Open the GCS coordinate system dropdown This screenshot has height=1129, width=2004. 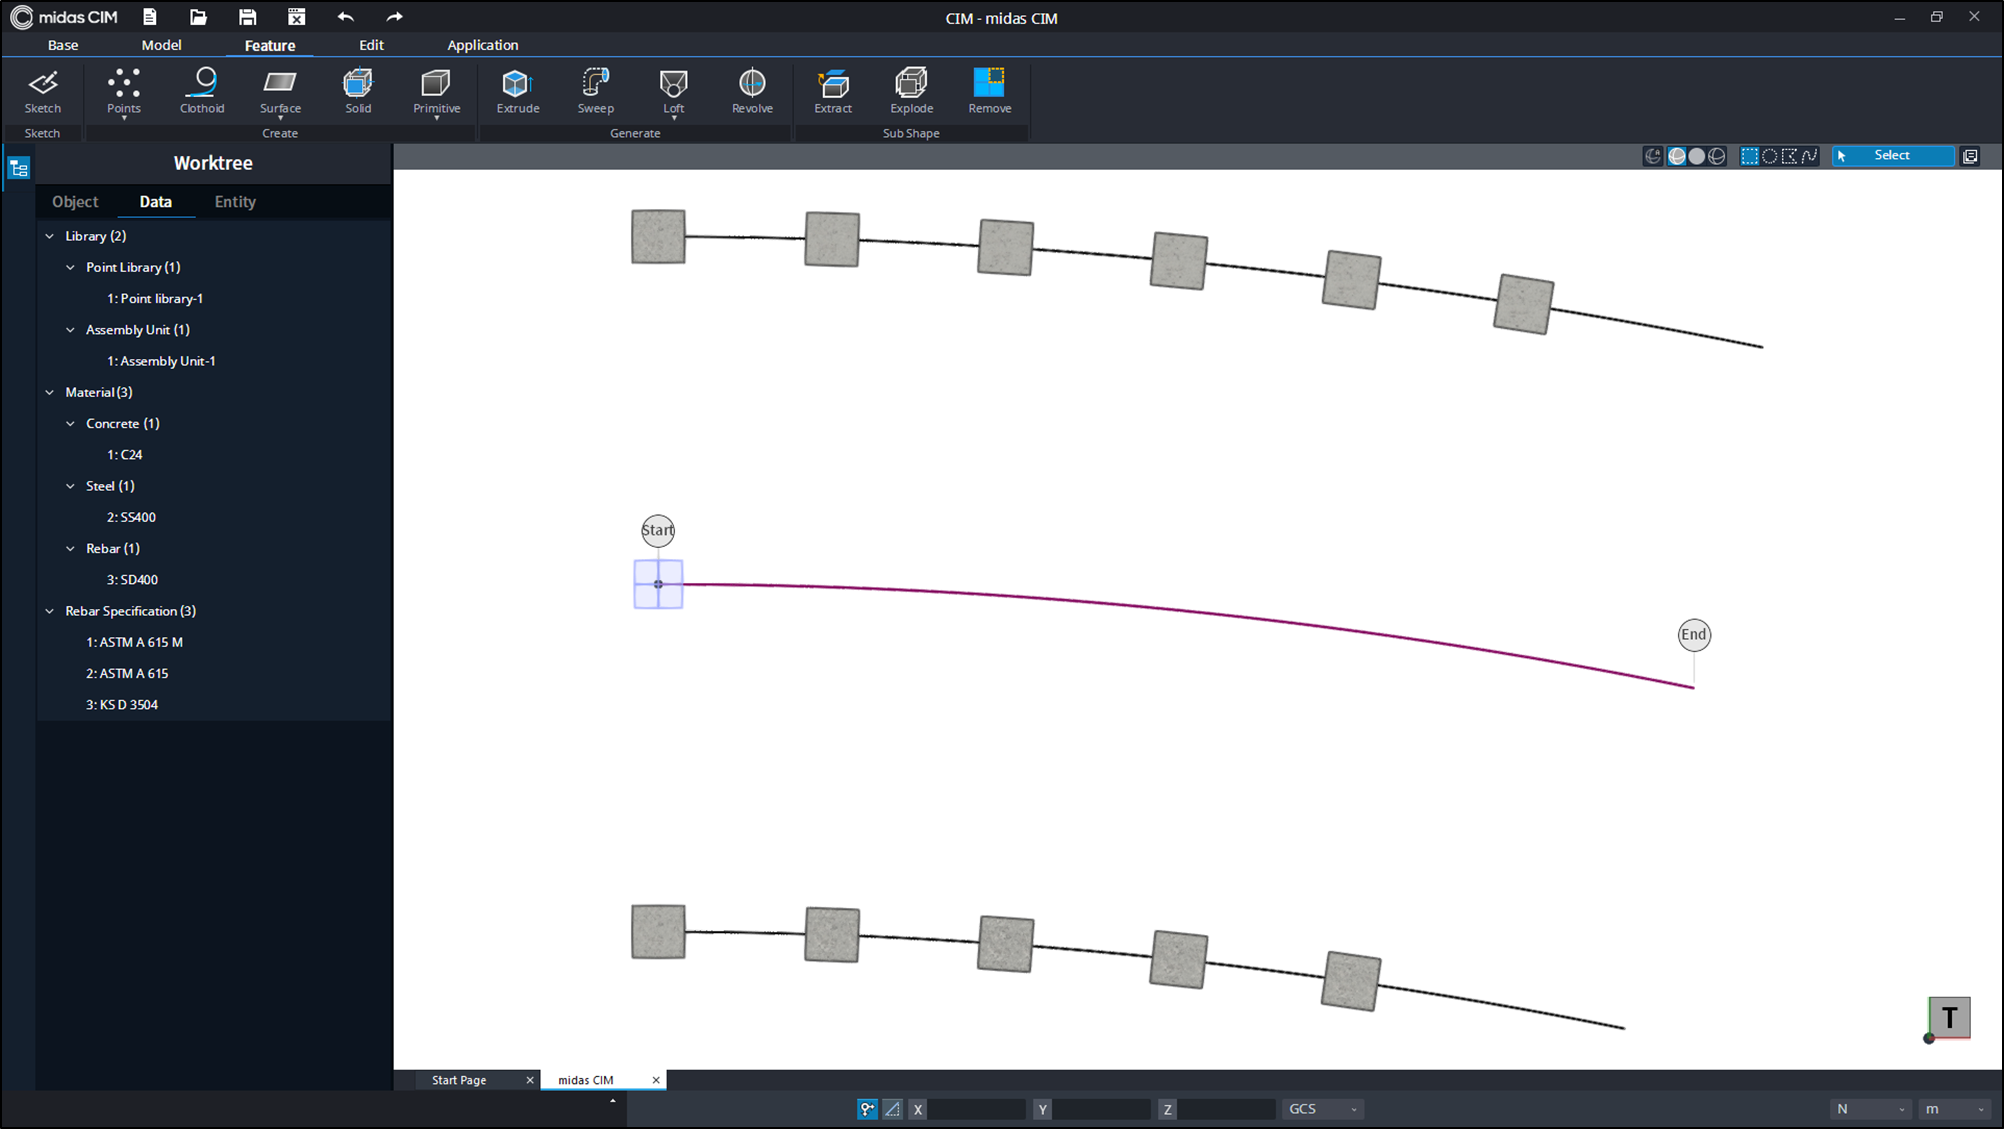click(1322, 1109)
